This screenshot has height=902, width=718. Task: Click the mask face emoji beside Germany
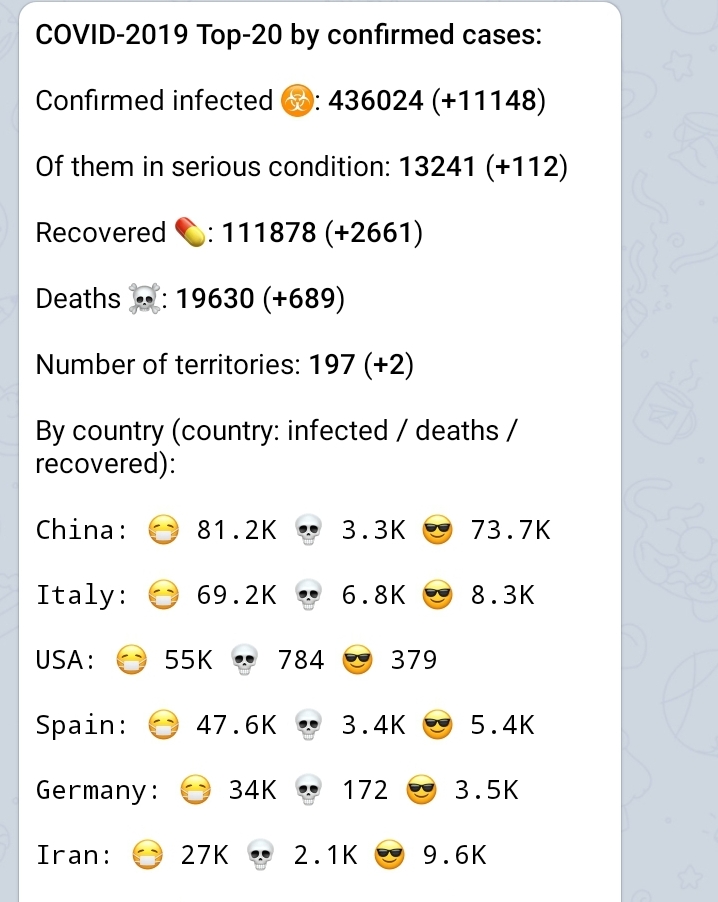[195, 791]
